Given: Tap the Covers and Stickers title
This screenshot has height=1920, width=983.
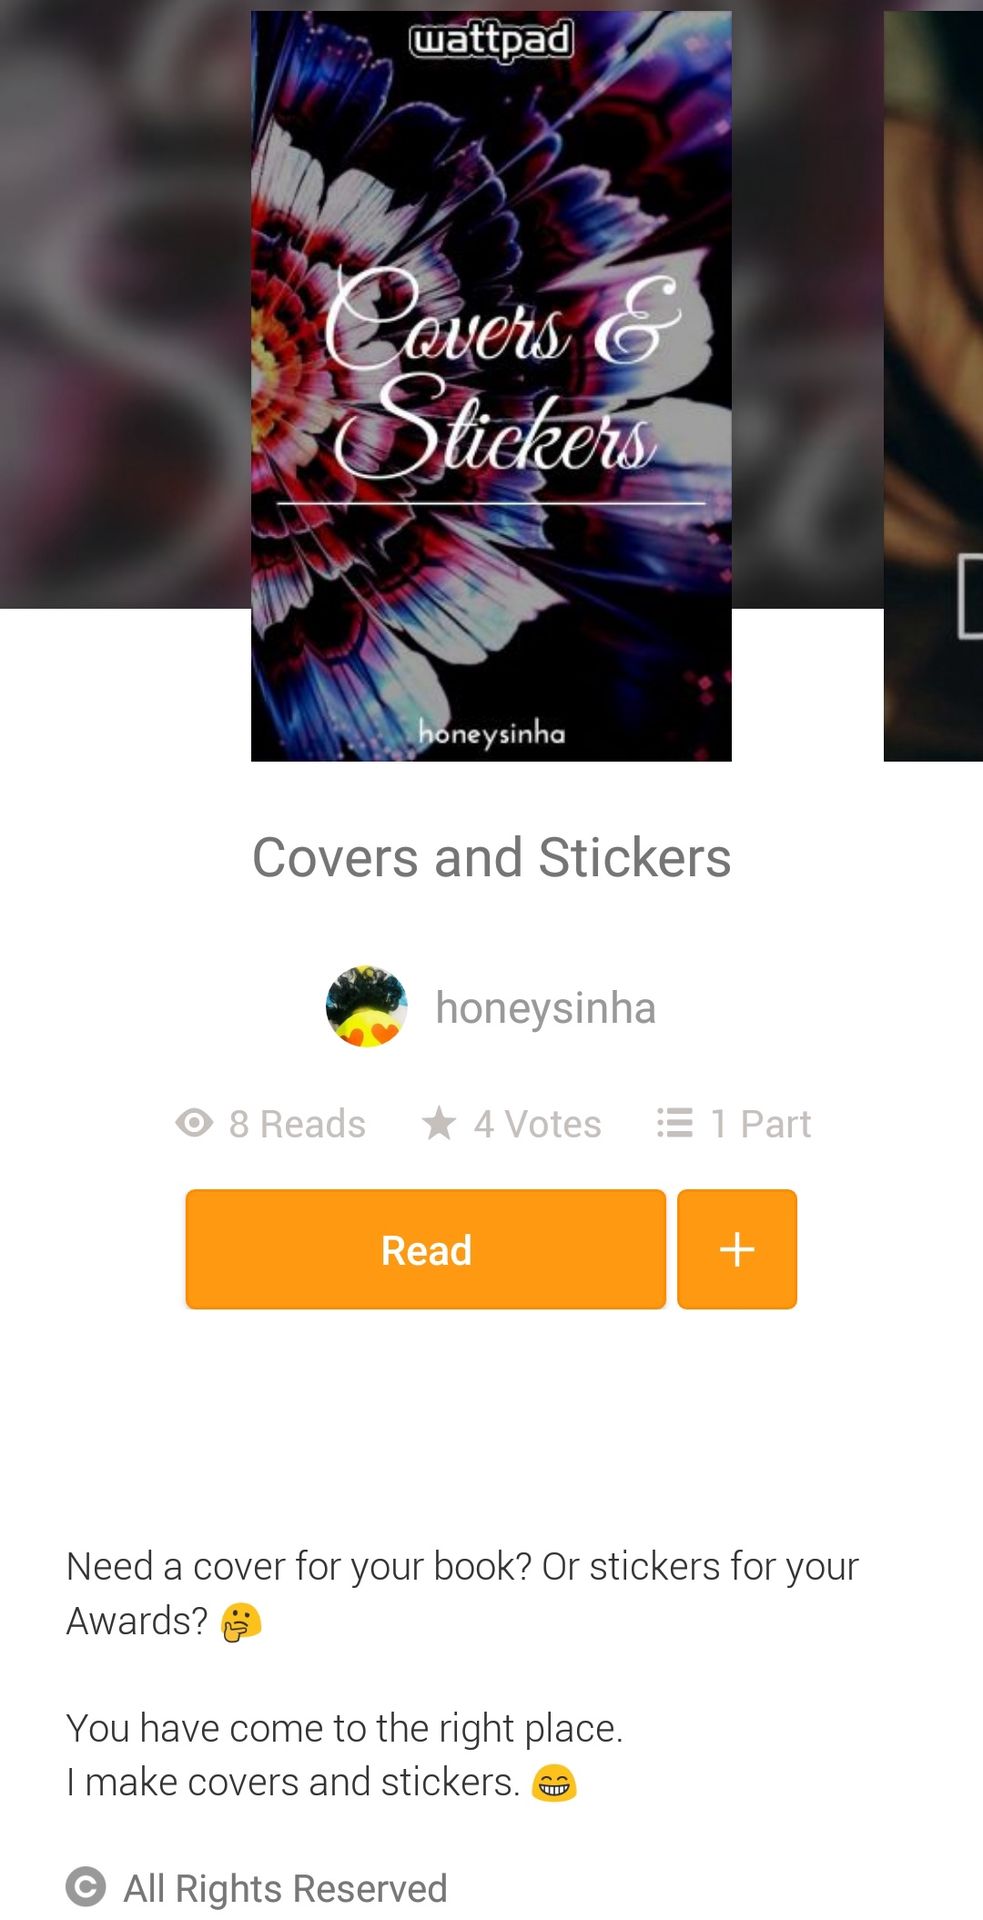Looking at the screenshot, I should [x=491, y=857].
